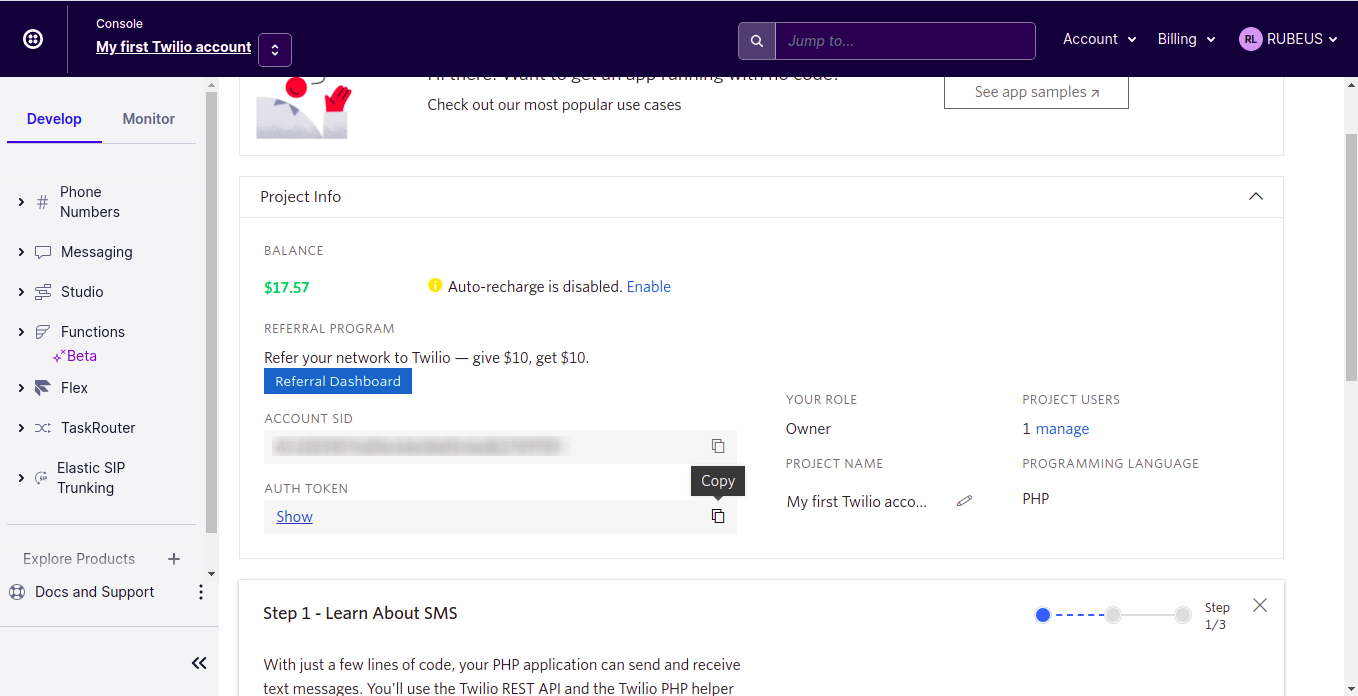Expand the Functions sidebar item
The height and width of the screenshot is (696, 1358).
21,332
